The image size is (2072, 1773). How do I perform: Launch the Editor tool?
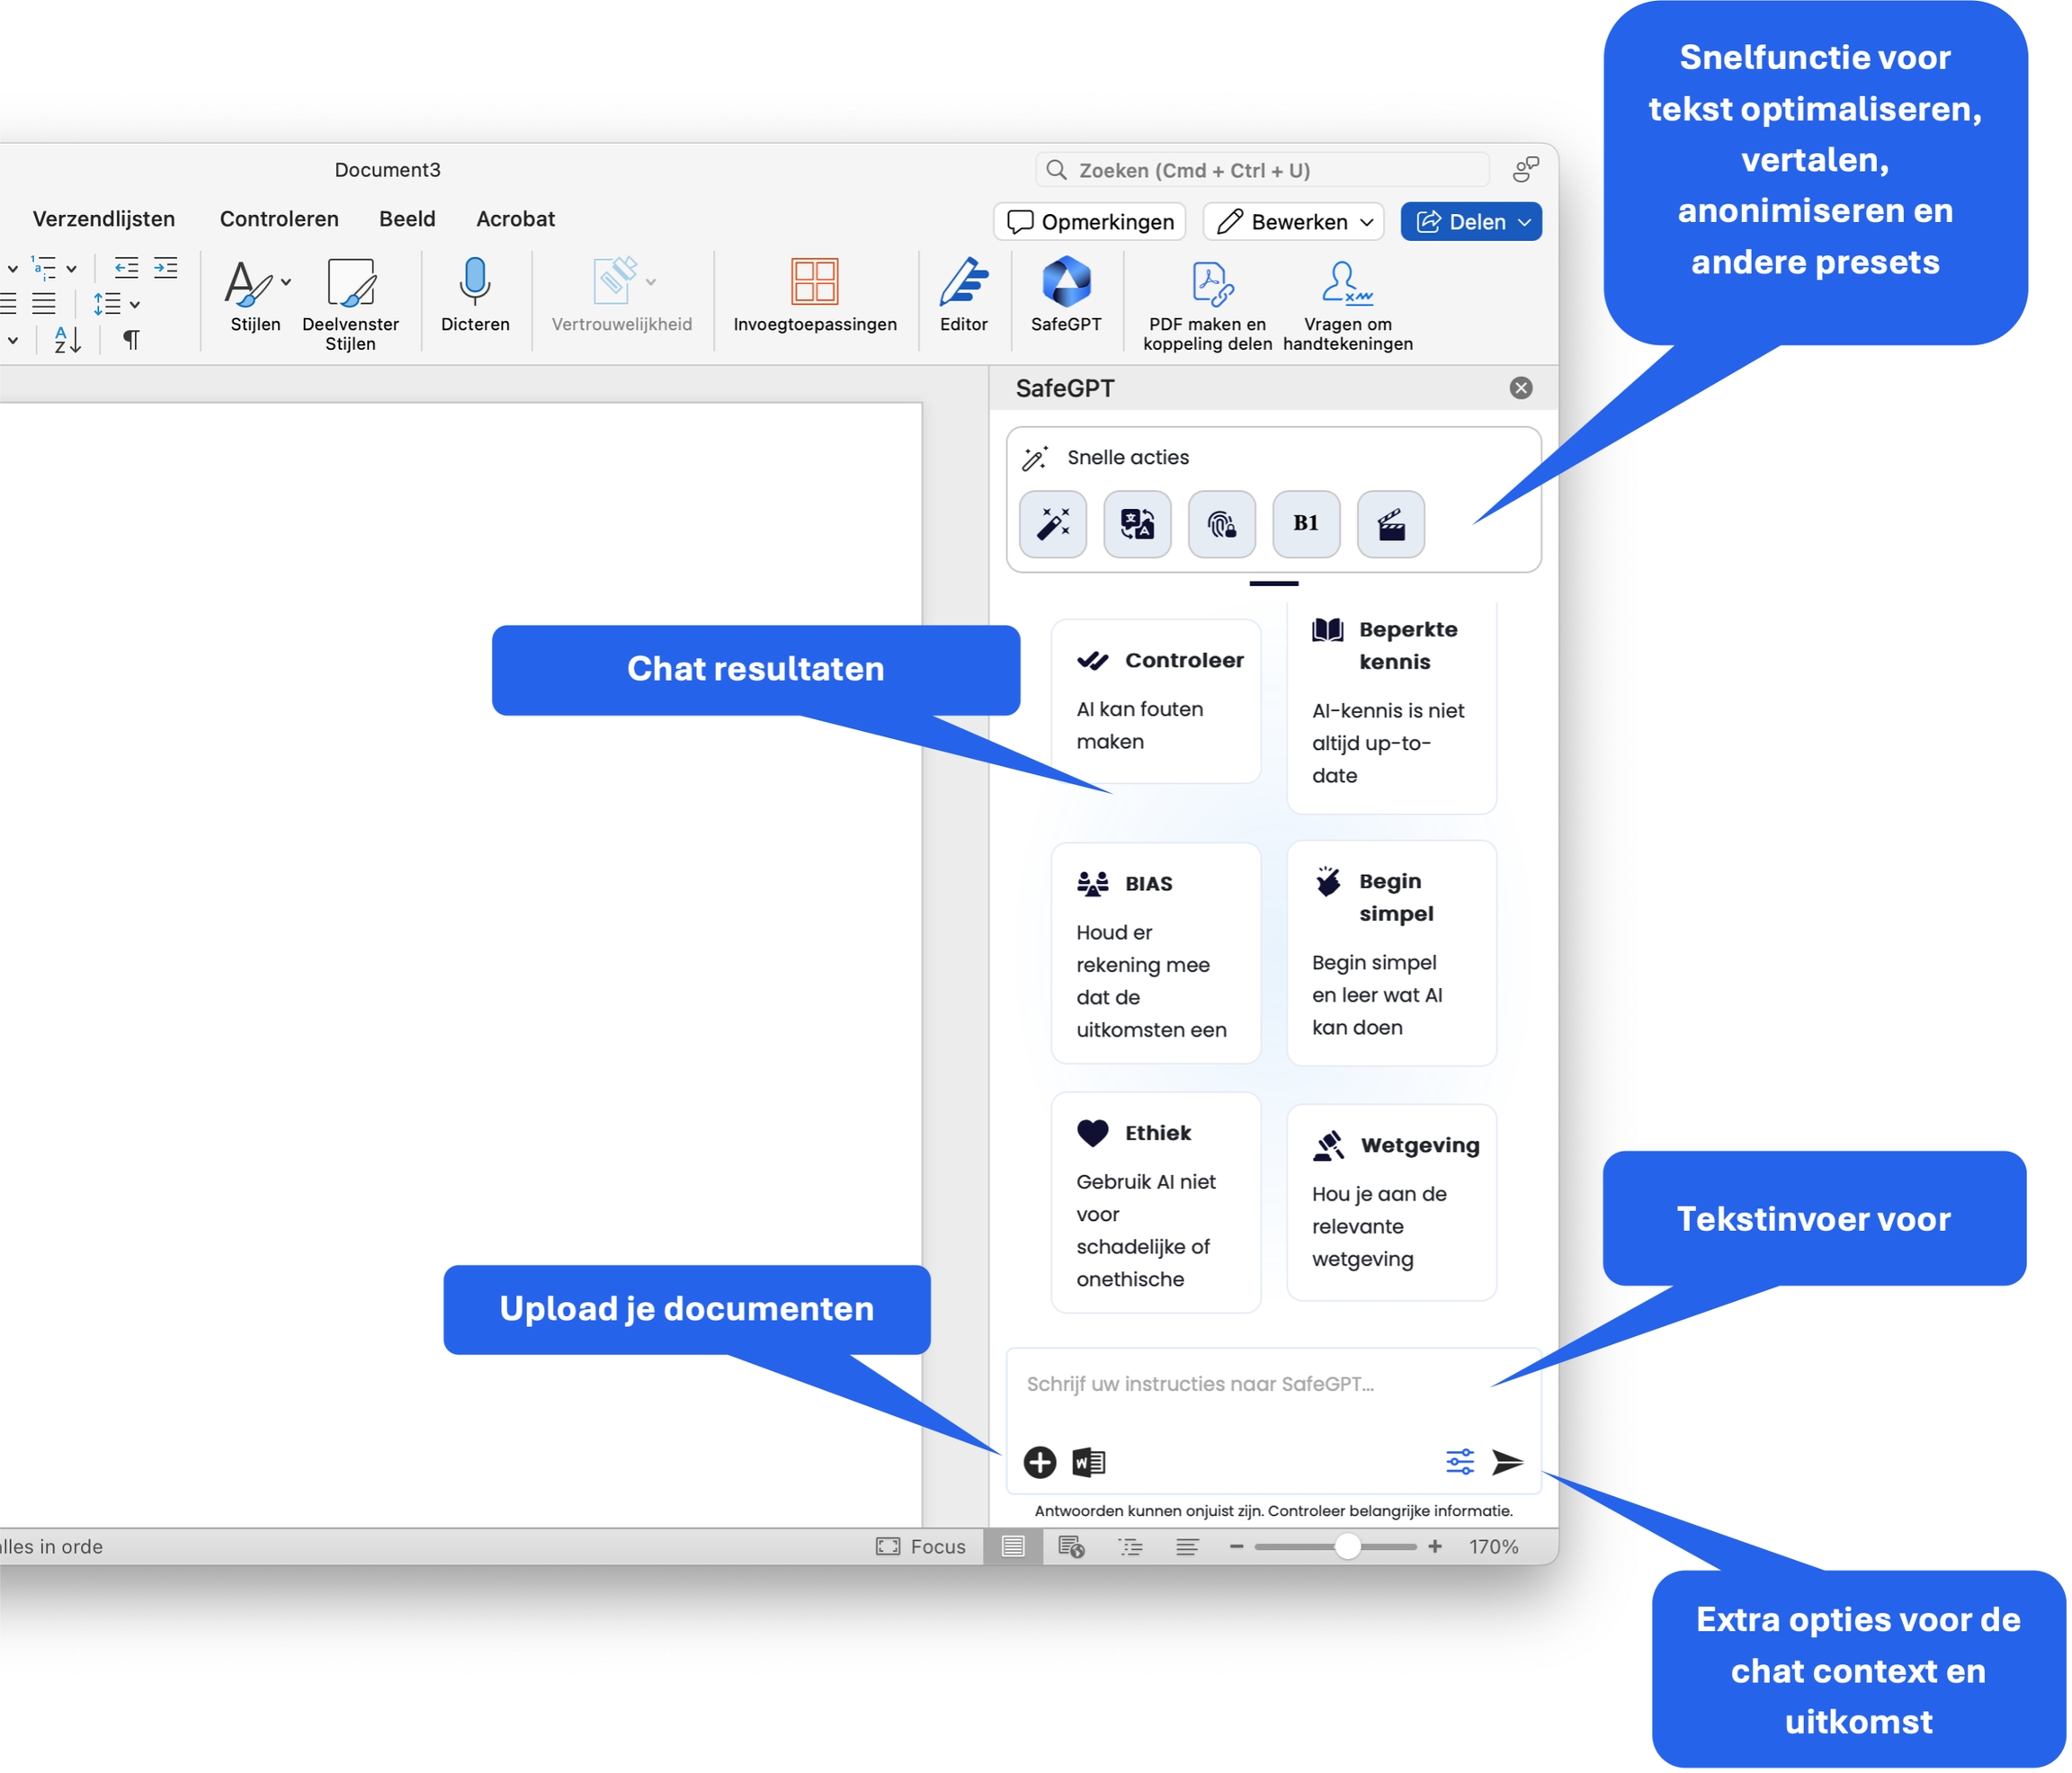point(963,295)
